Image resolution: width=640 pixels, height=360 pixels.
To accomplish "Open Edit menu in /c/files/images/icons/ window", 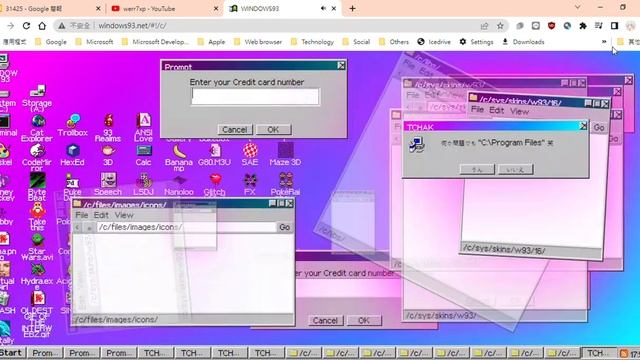I will [101, 215].
